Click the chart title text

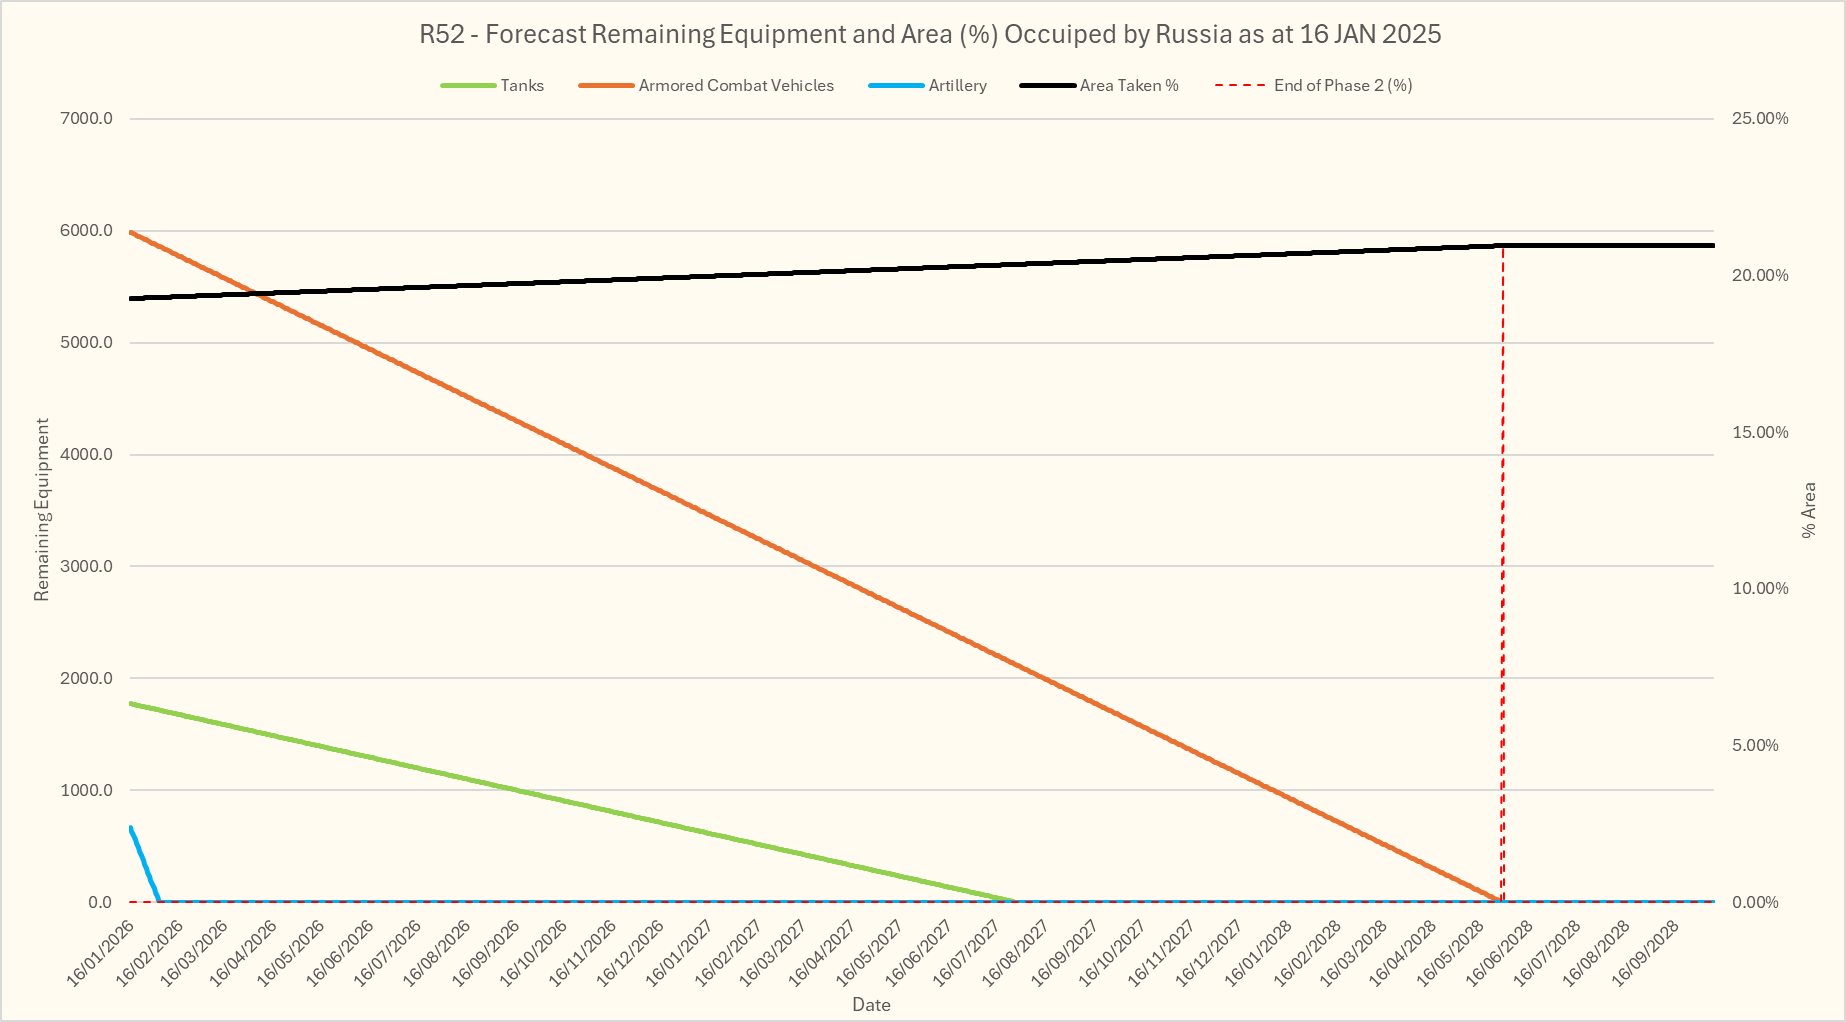point(930,34)
